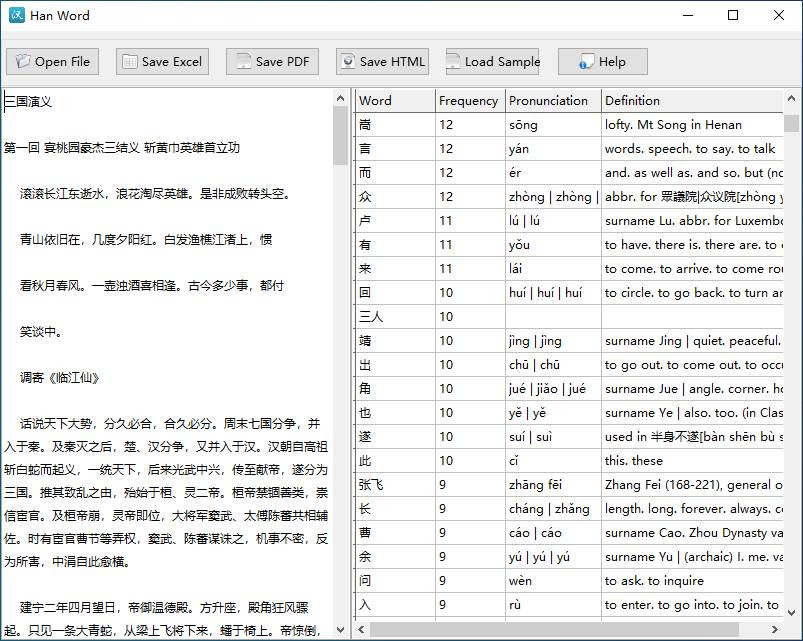Select pronunciation cell 'yán'
This screenshot has width=803, height=641.
click(553, 148)
